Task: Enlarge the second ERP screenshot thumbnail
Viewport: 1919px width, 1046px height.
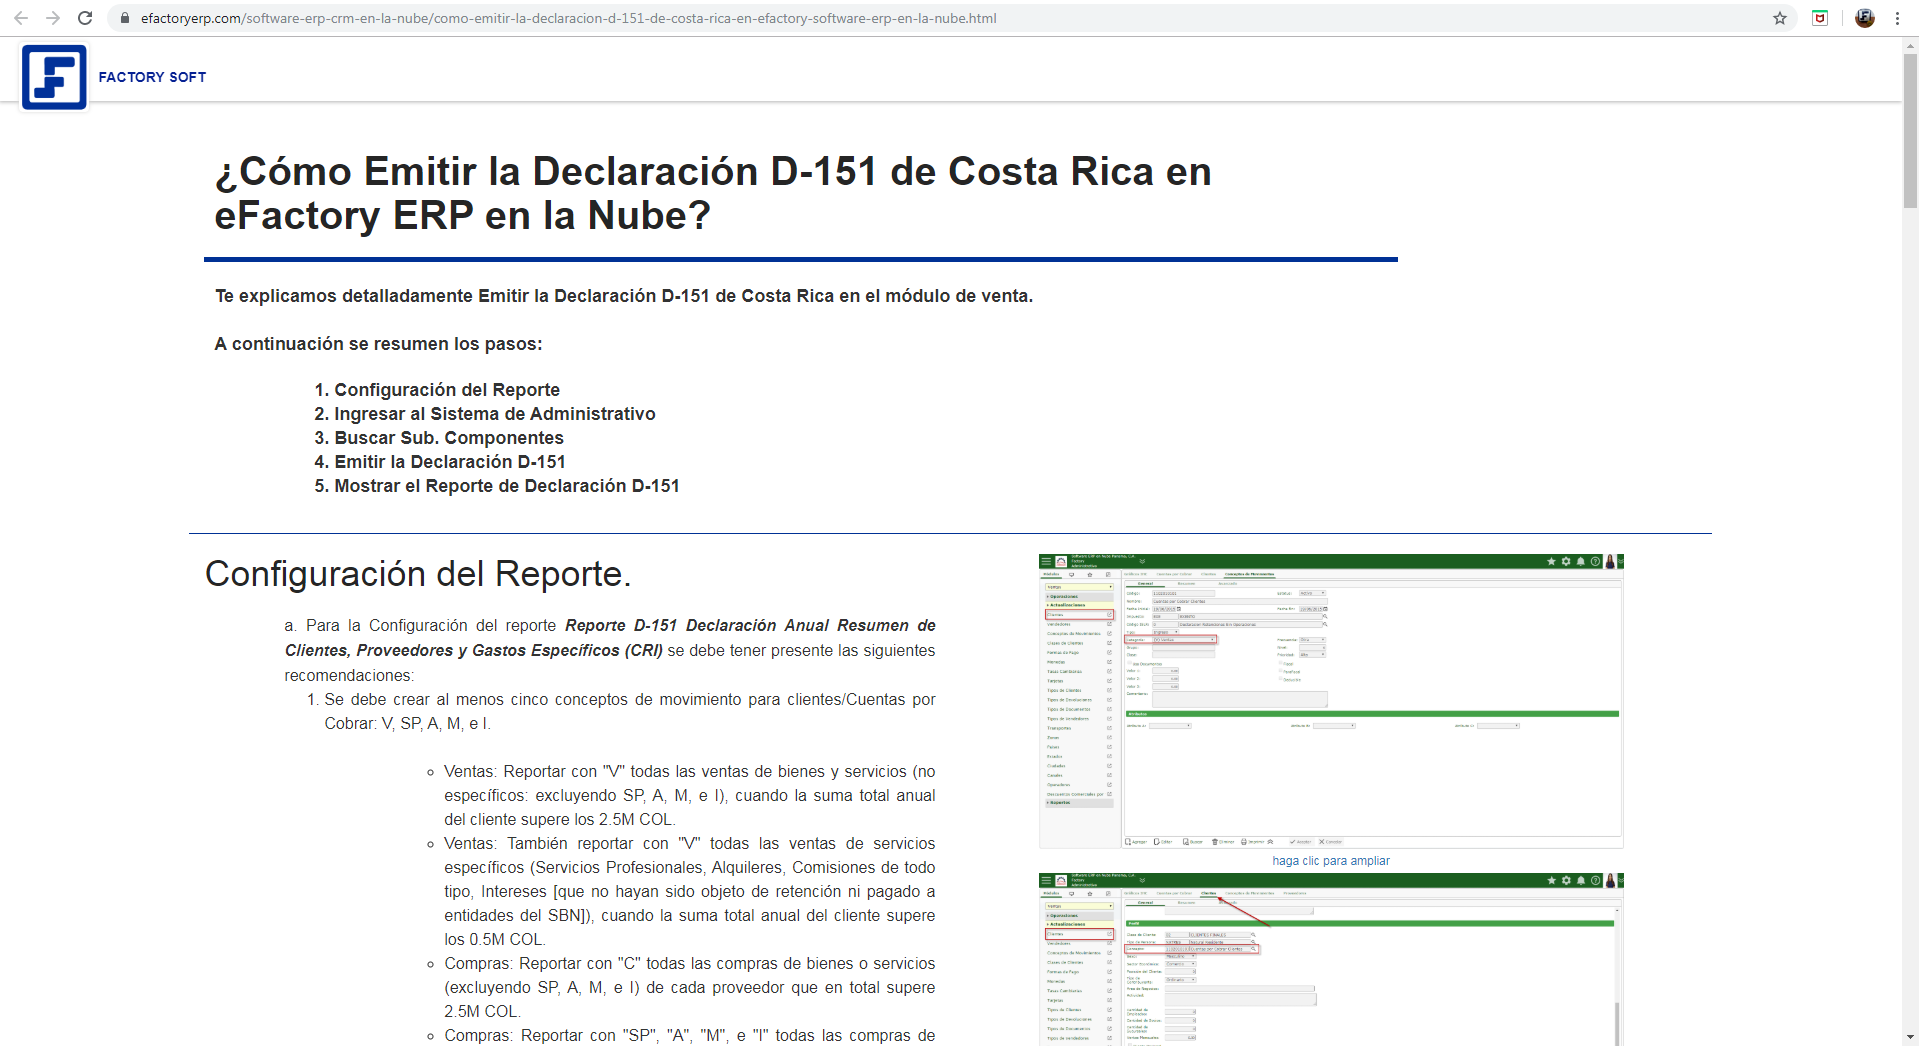Action: [x=1330, y=960]
